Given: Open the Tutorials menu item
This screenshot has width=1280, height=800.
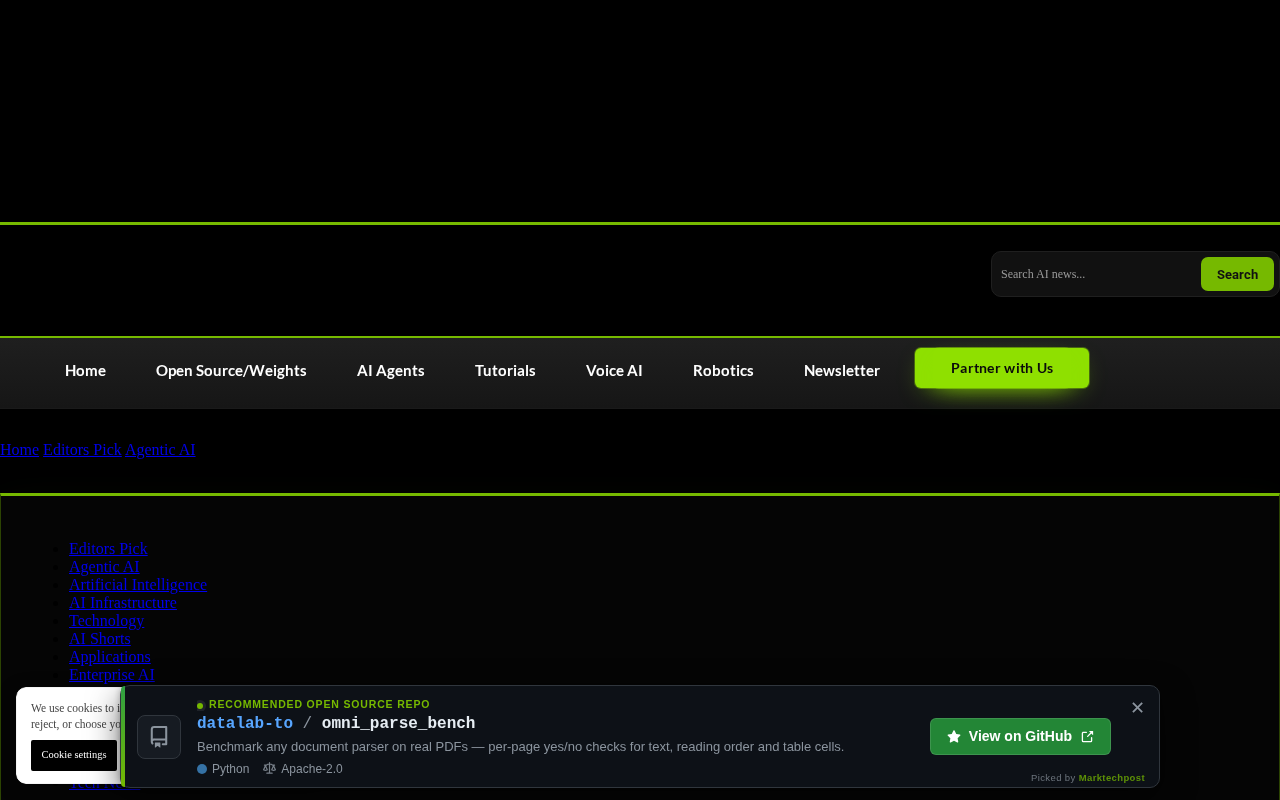Looking at the screenshot, I should pyautogui.click(x=505, y=370).
